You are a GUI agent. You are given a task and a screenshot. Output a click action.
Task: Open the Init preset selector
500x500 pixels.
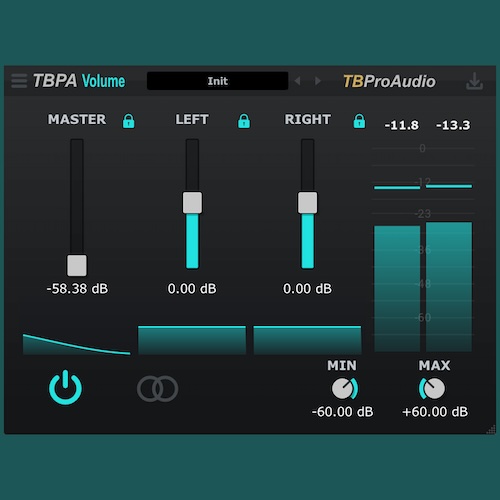(x=217, y=81)
